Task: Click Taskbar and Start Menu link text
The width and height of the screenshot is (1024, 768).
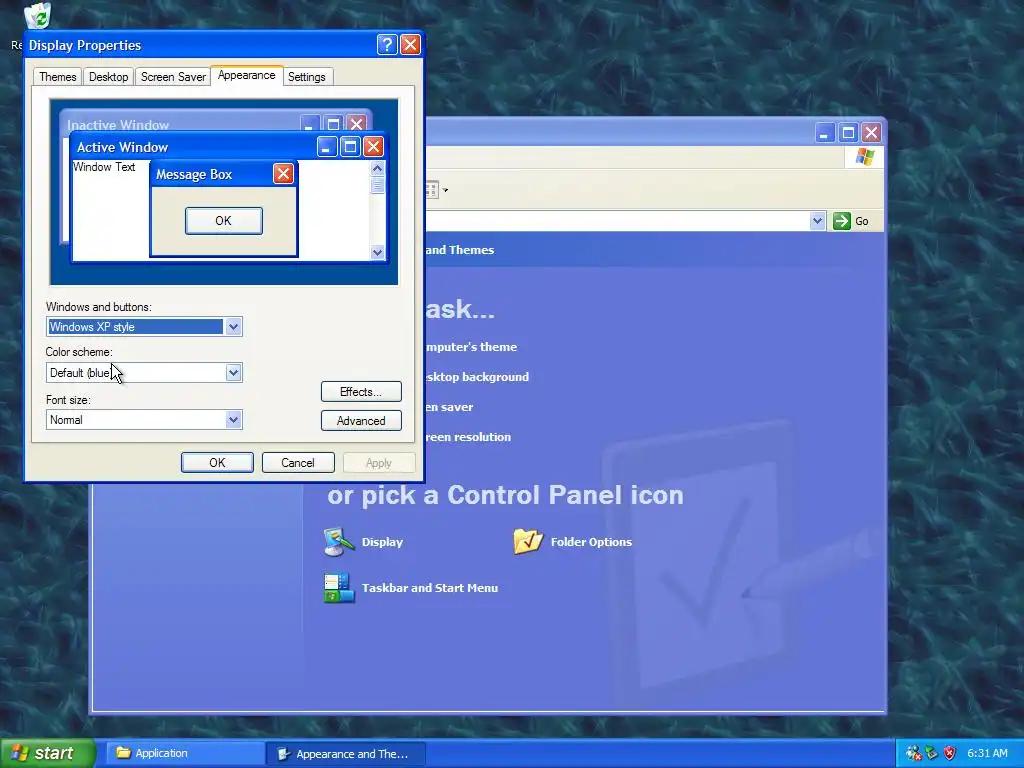Action: [x=430, y=588]
